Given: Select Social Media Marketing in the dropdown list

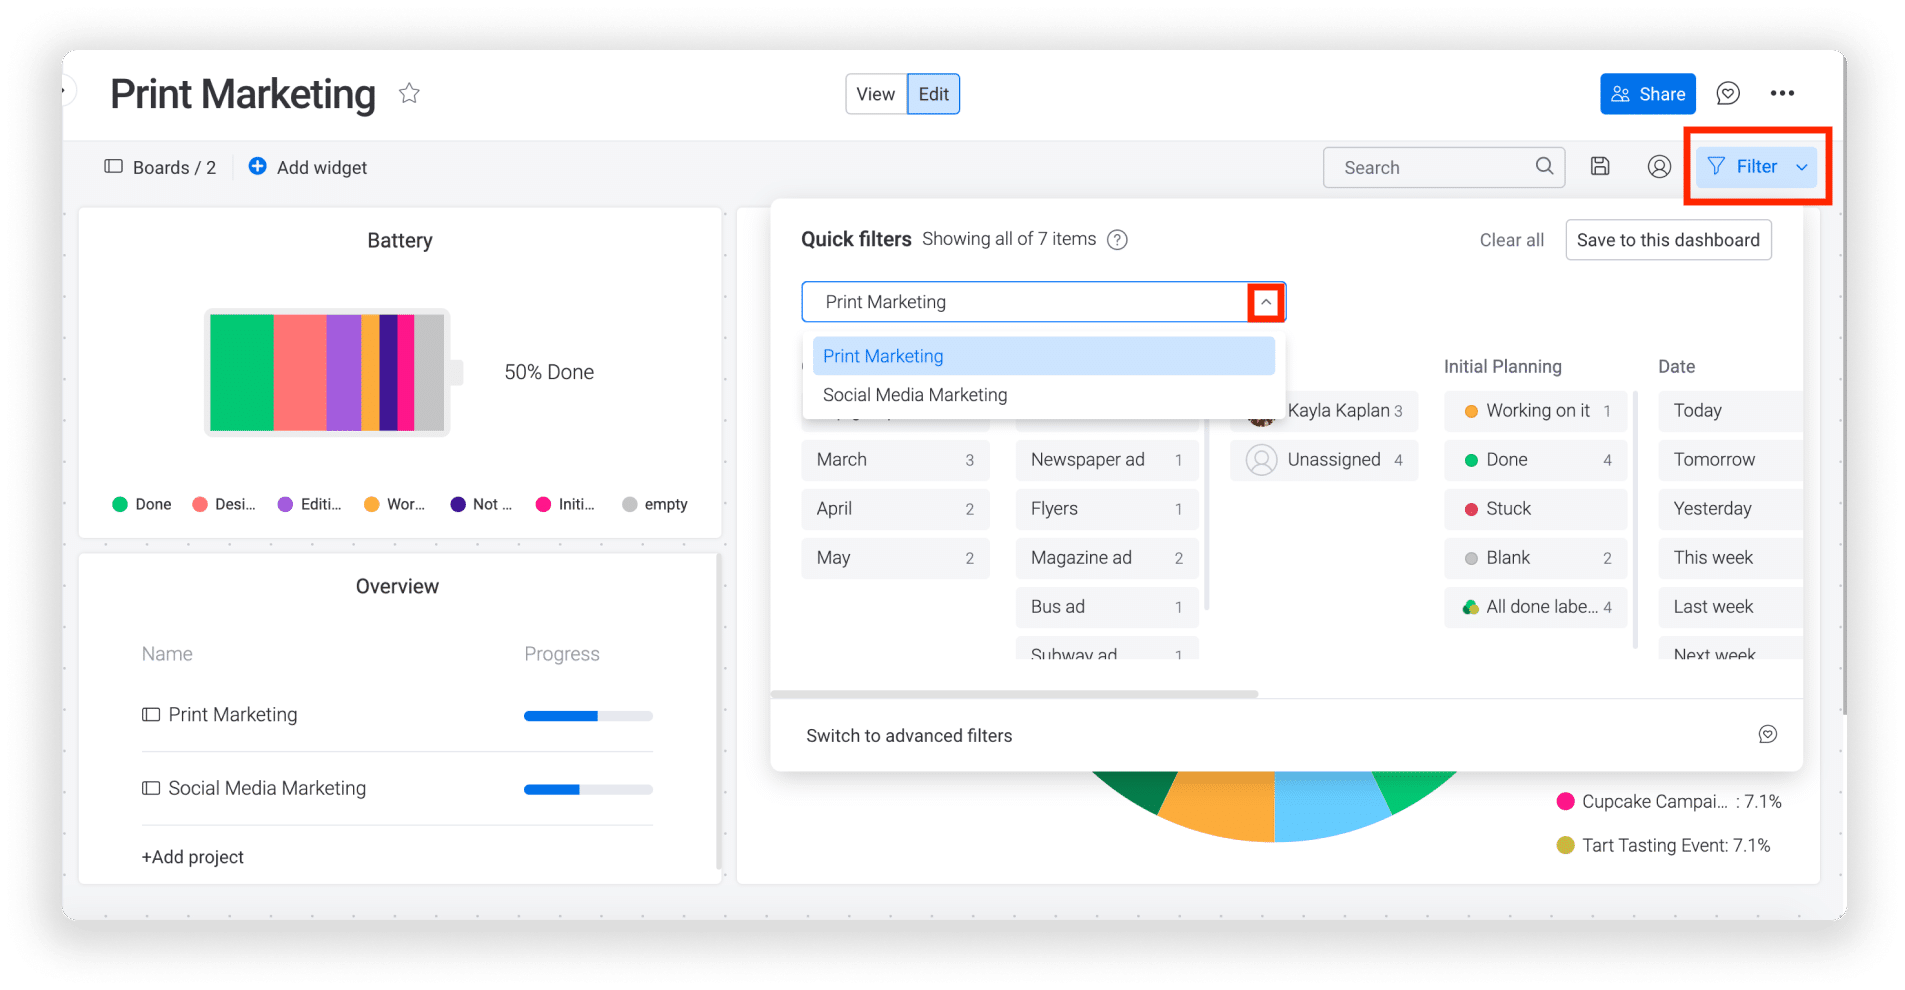Looking at the screenshot, I should click(x=1043, y=395).
